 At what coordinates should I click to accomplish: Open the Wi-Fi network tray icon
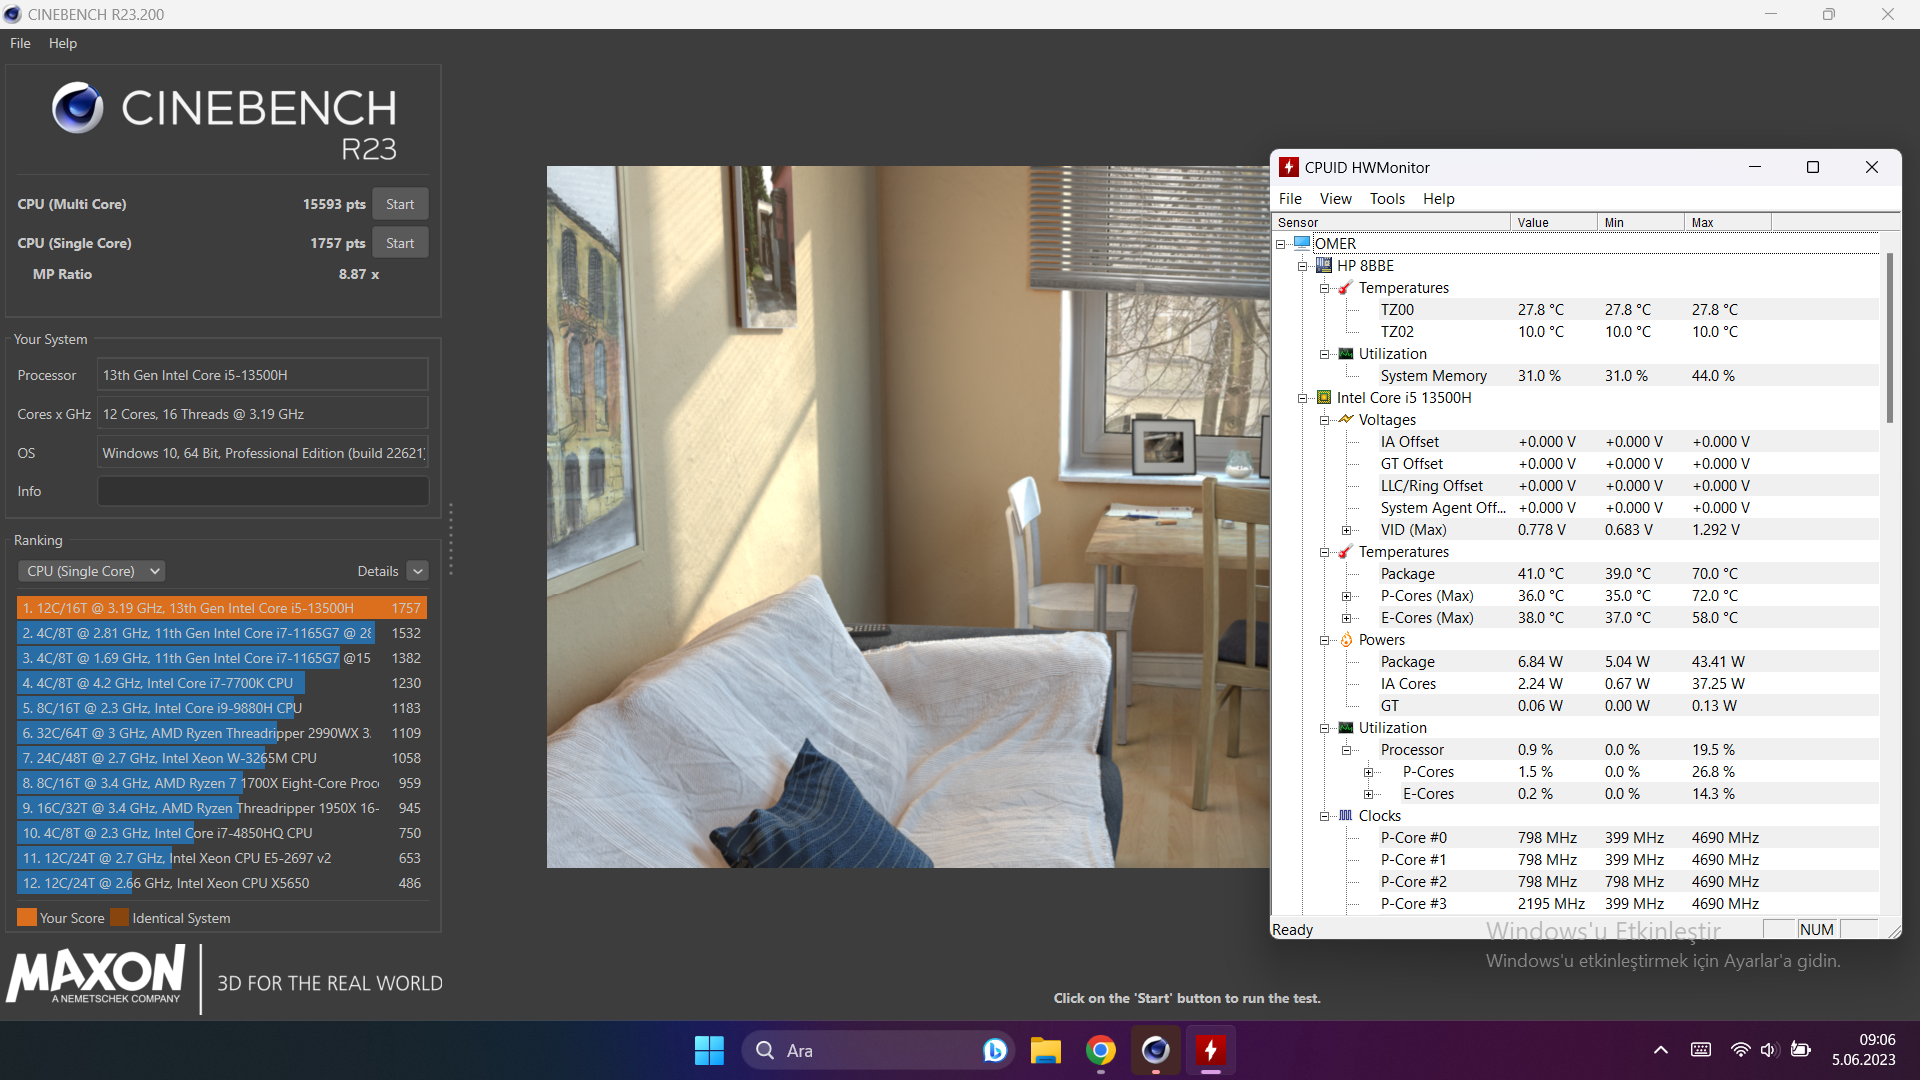(1740, 1050)
